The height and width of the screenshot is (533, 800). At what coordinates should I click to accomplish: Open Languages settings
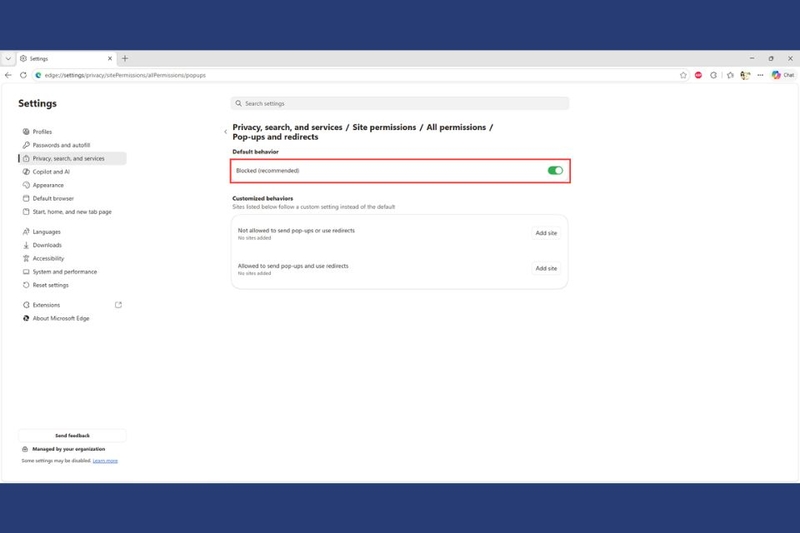[x=46, y=232]
